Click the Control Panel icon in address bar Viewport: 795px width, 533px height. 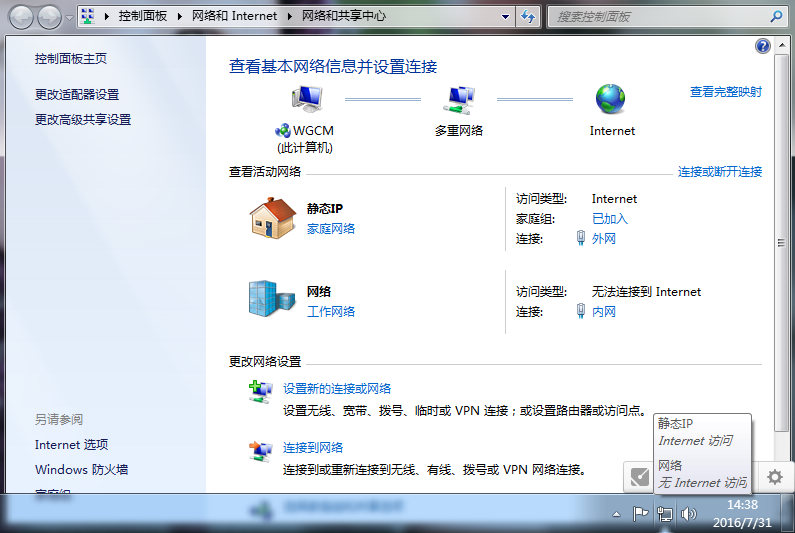tap(88, 16)
